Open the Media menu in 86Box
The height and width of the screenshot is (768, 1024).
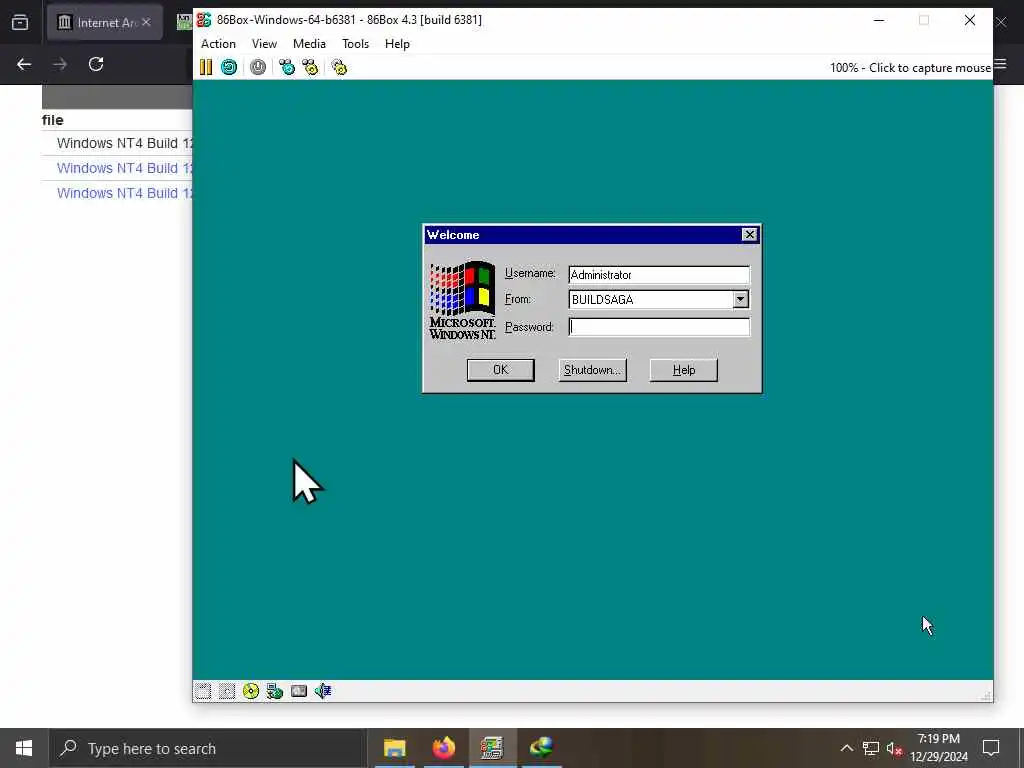click(310, 44)
